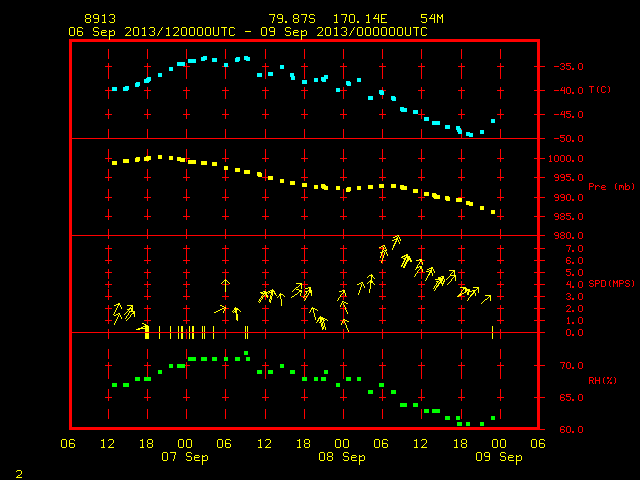Image resolution: width=640 pixels, height=480 pixels.
Task: Click the number 2 at bottom-left corner
Action: [x=19, y=474]
